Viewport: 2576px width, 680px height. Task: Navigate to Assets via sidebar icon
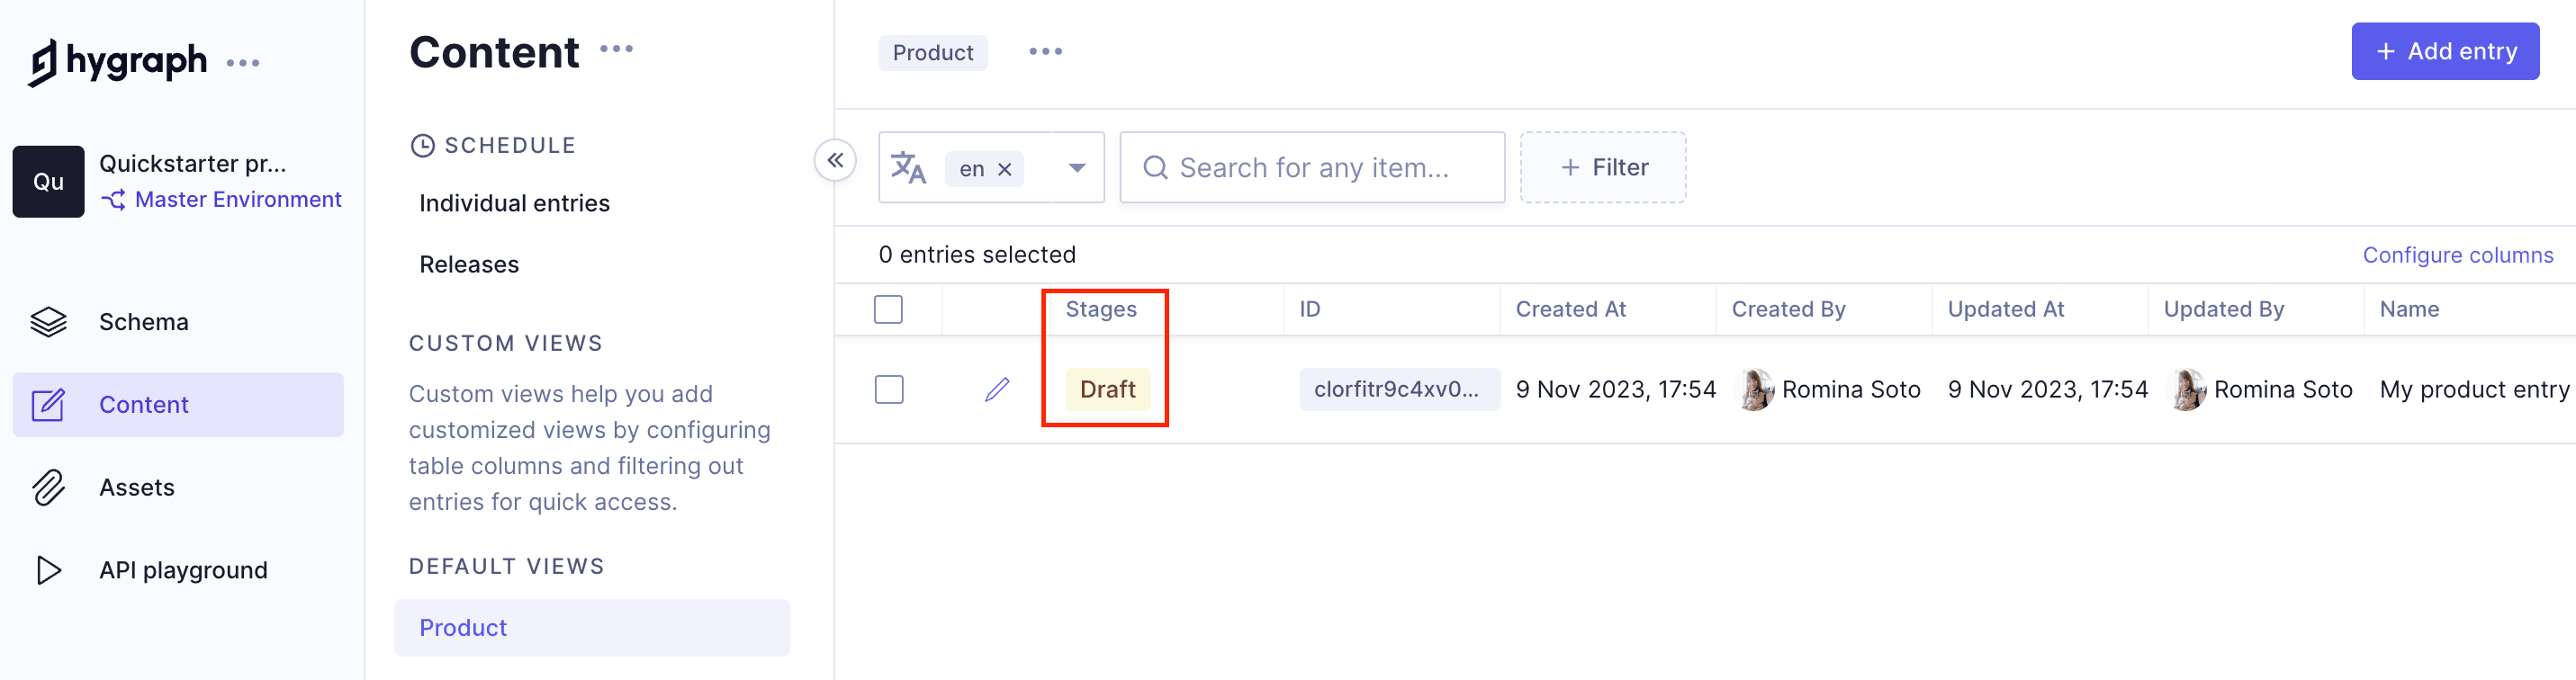[138, 487]
